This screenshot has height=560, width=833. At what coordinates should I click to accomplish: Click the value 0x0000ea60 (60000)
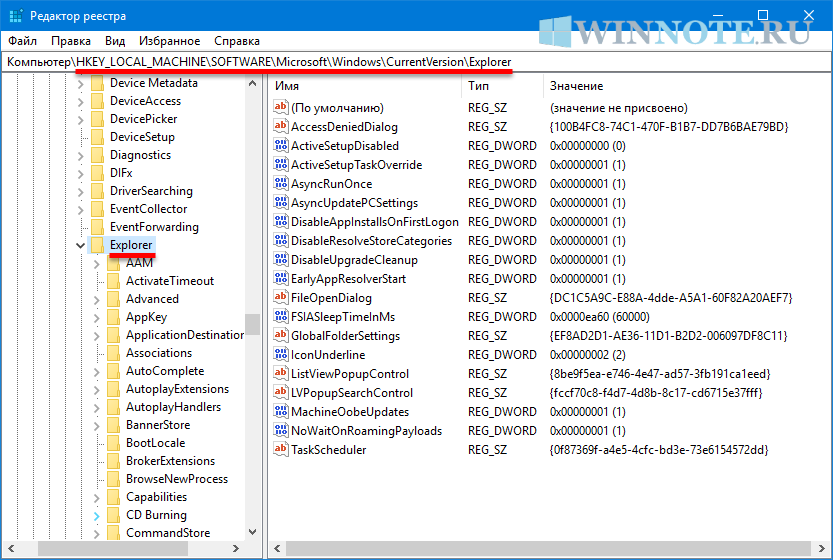[x=599, y=317]
